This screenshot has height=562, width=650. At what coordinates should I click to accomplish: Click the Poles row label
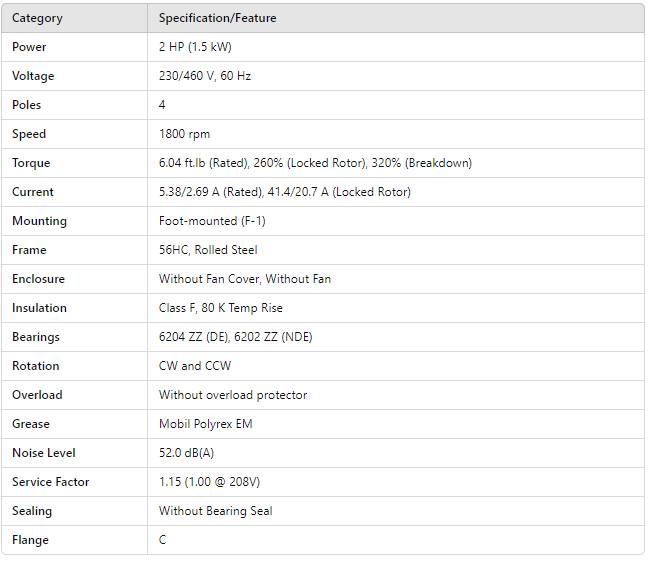pyautogui.click(x=27, y=105)
